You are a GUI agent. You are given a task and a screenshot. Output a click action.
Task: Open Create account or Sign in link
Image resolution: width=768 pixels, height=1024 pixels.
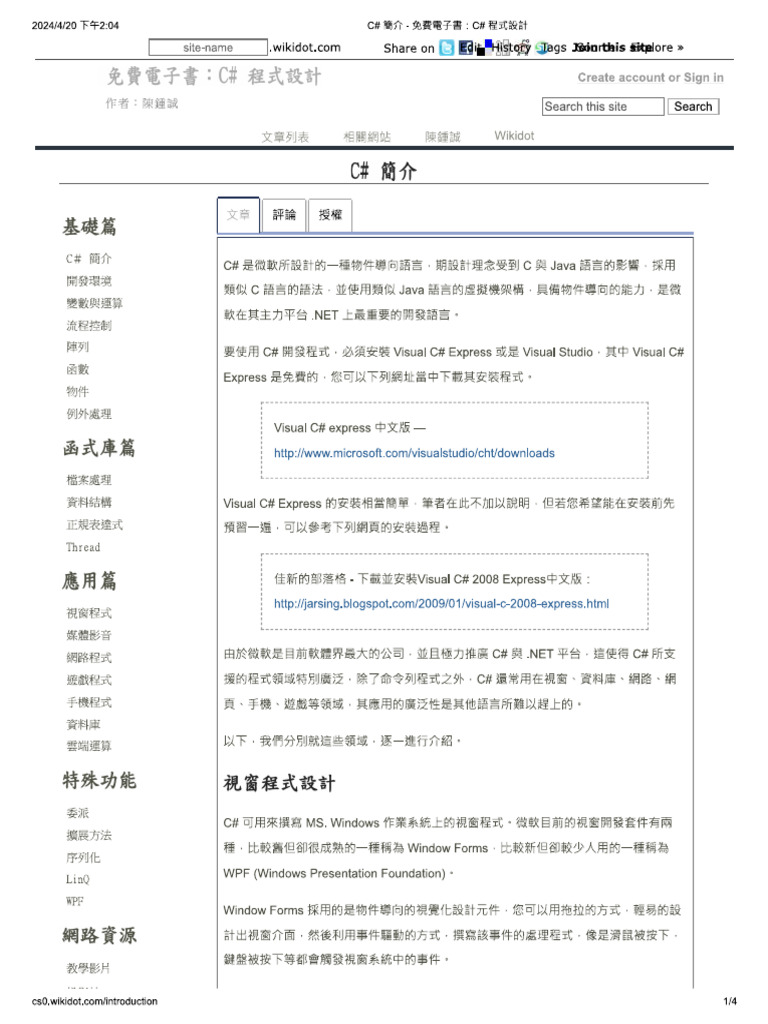pyautogui.click(x=650, y=77)
